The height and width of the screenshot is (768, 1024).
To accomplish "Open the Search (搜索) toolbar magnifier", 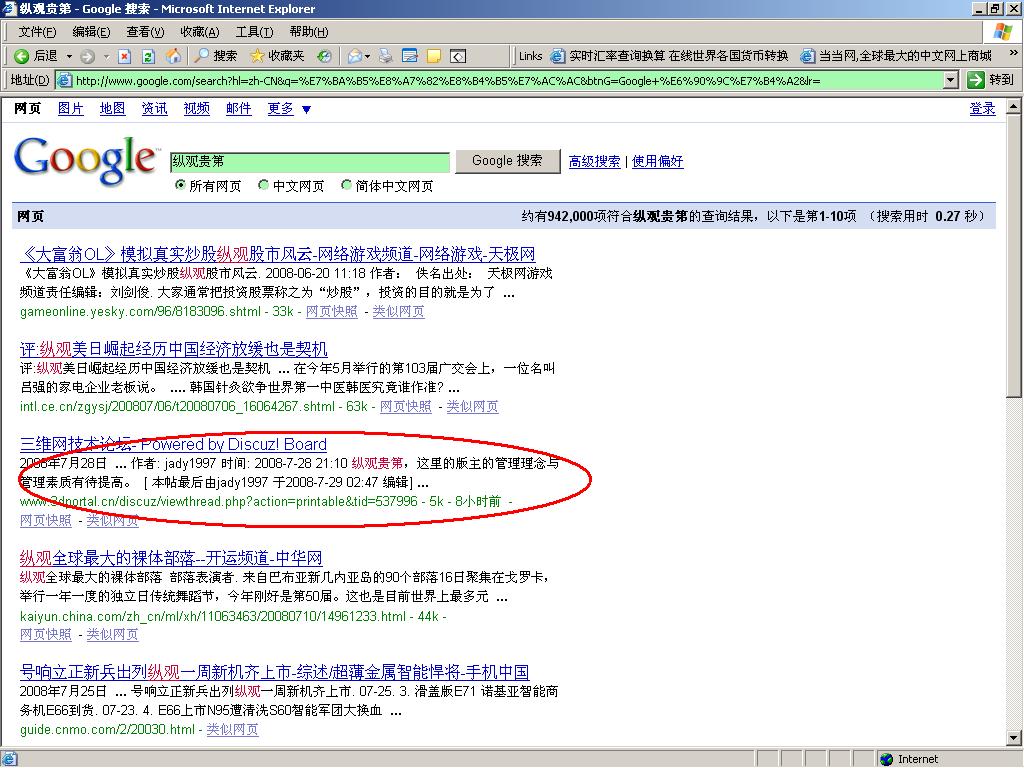I will pos(216,56).
